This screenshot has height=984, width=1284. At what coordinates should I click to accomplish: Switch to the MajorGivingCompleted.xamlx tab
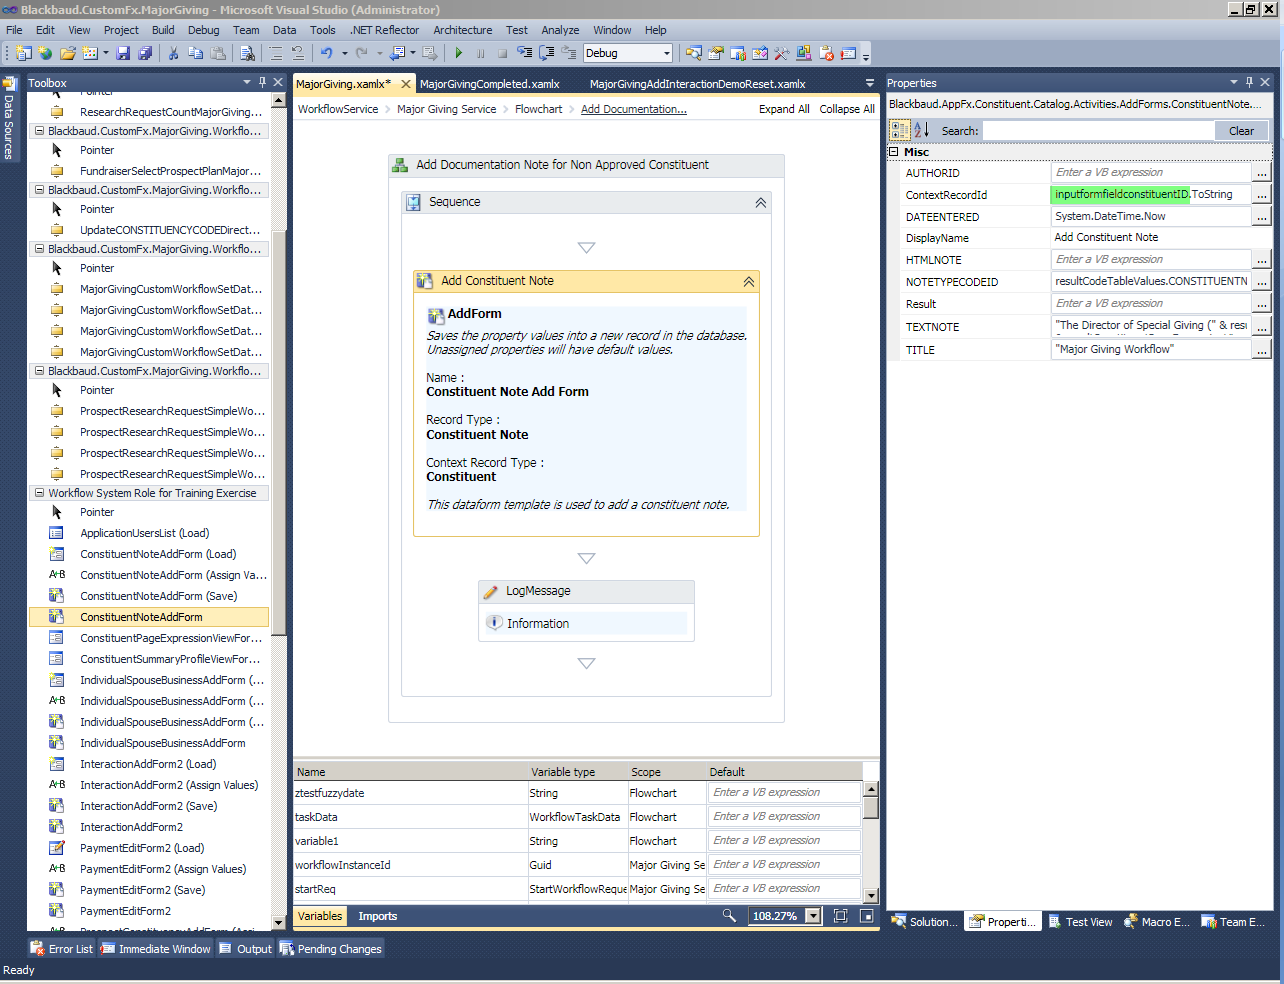[x=489, y=84]
